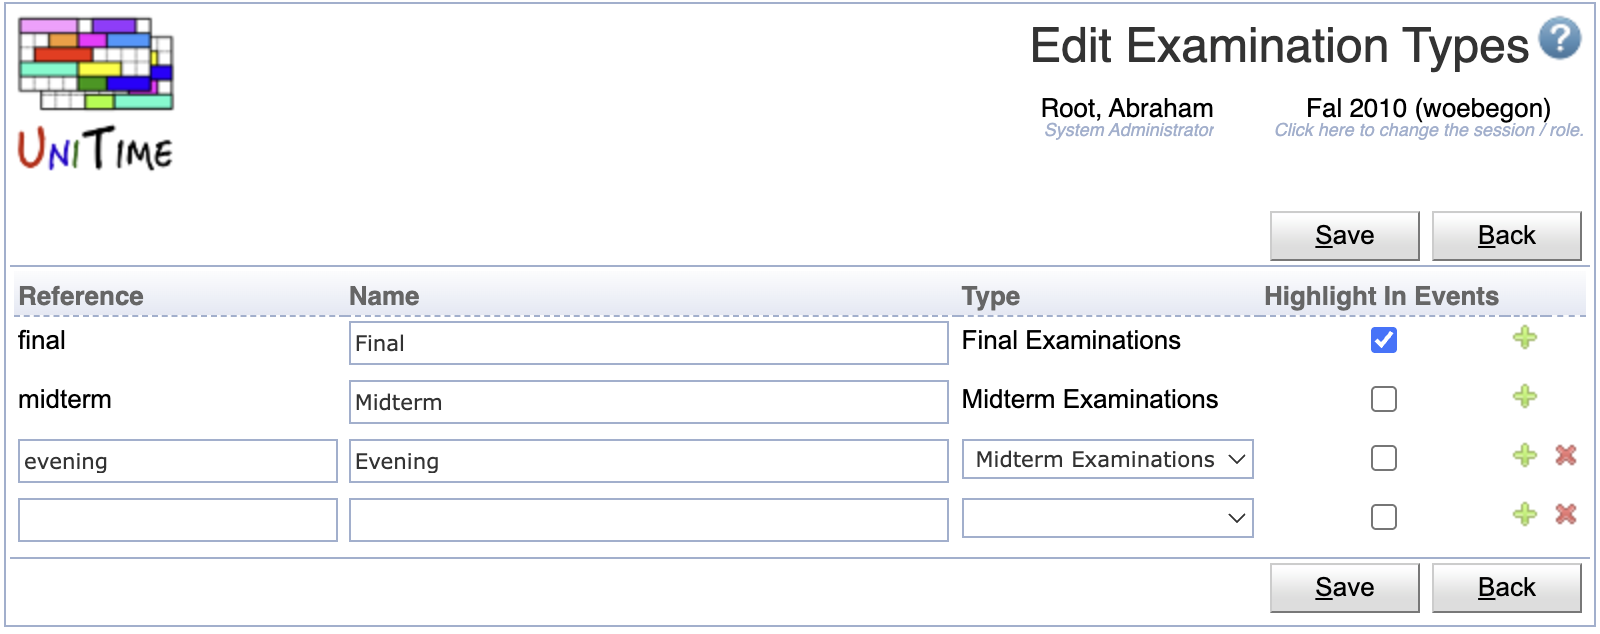
Task: Click the bottom Back button
Action: pos(1506,588)
